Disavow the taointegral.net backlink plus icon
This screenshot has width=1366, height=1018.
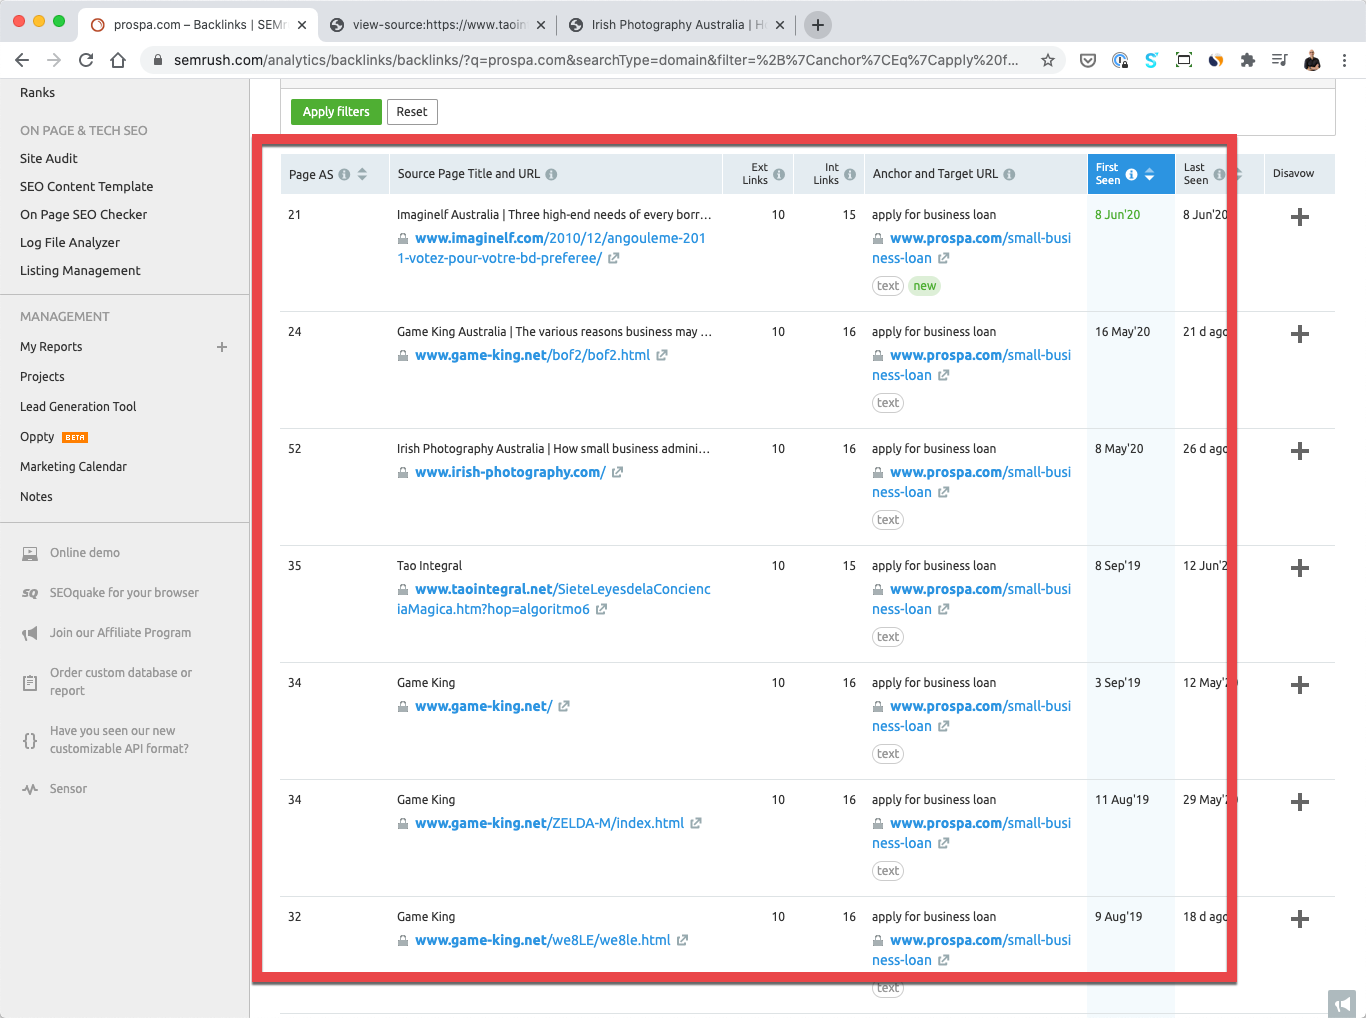tap(1300, 568)
